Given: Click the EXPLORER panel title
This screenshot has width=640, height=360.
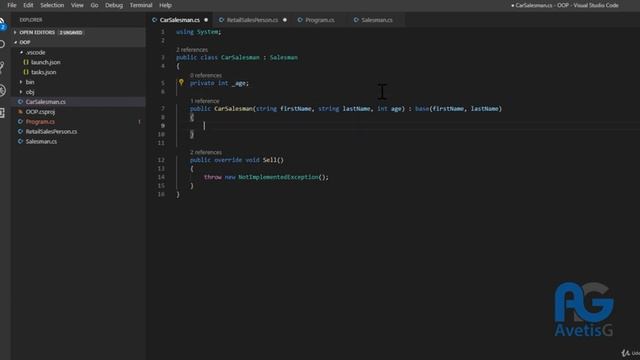Looking at the screenshot, I should 31,20.
